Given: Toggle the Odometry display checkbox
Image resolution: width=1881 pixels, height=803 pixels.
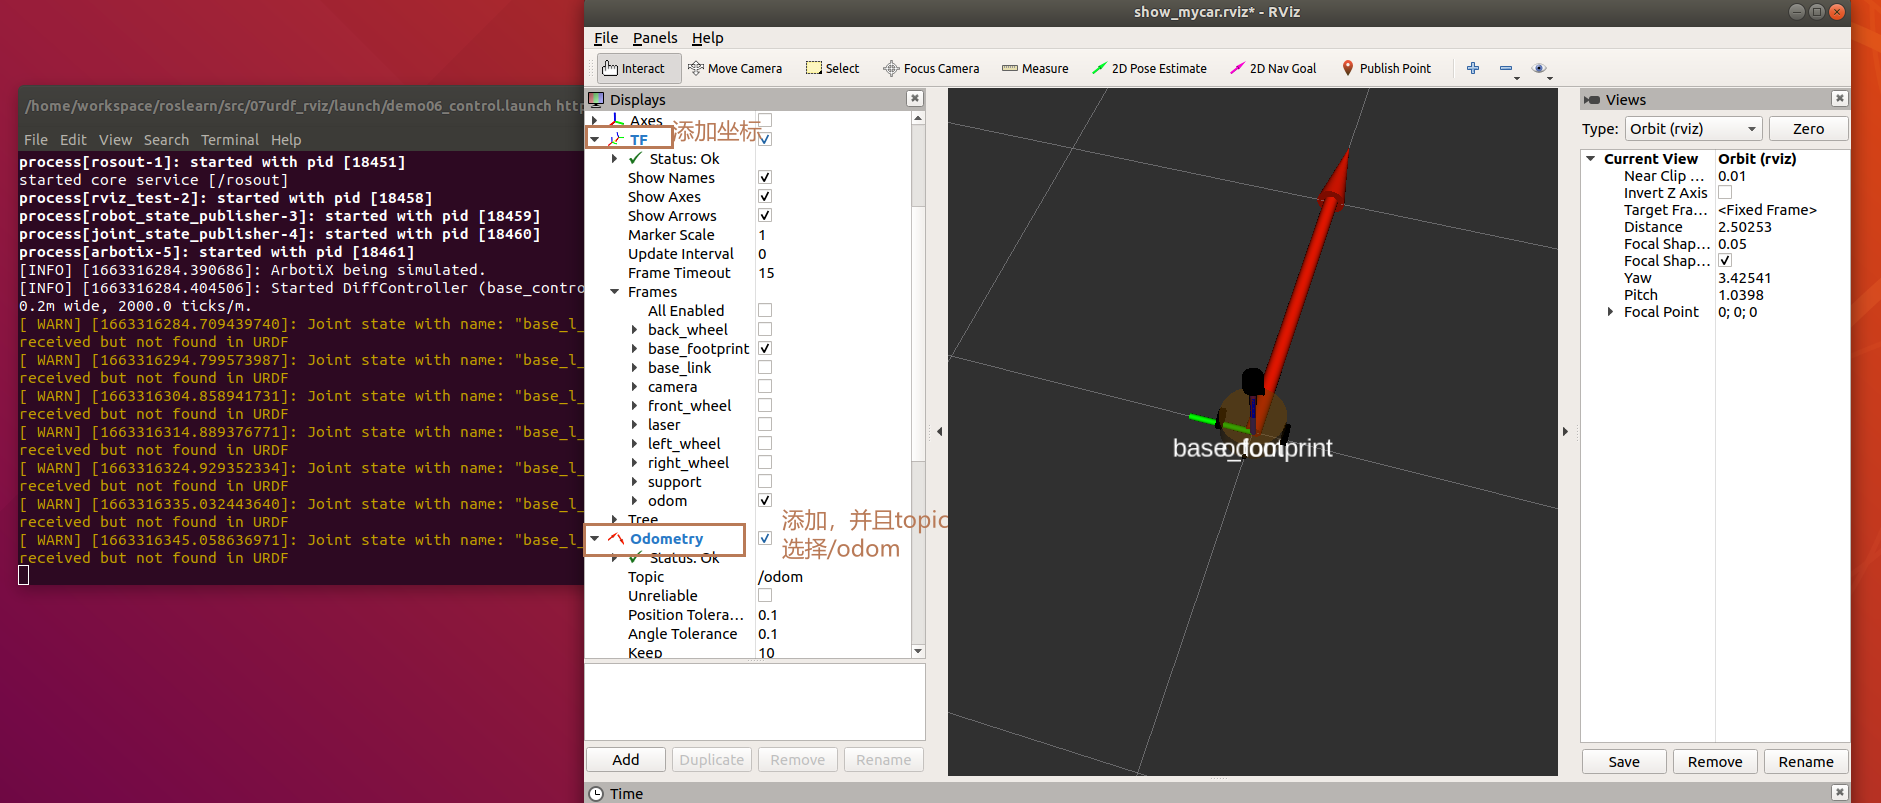Looking at the screenshot, I should click(x=765, y=538).
